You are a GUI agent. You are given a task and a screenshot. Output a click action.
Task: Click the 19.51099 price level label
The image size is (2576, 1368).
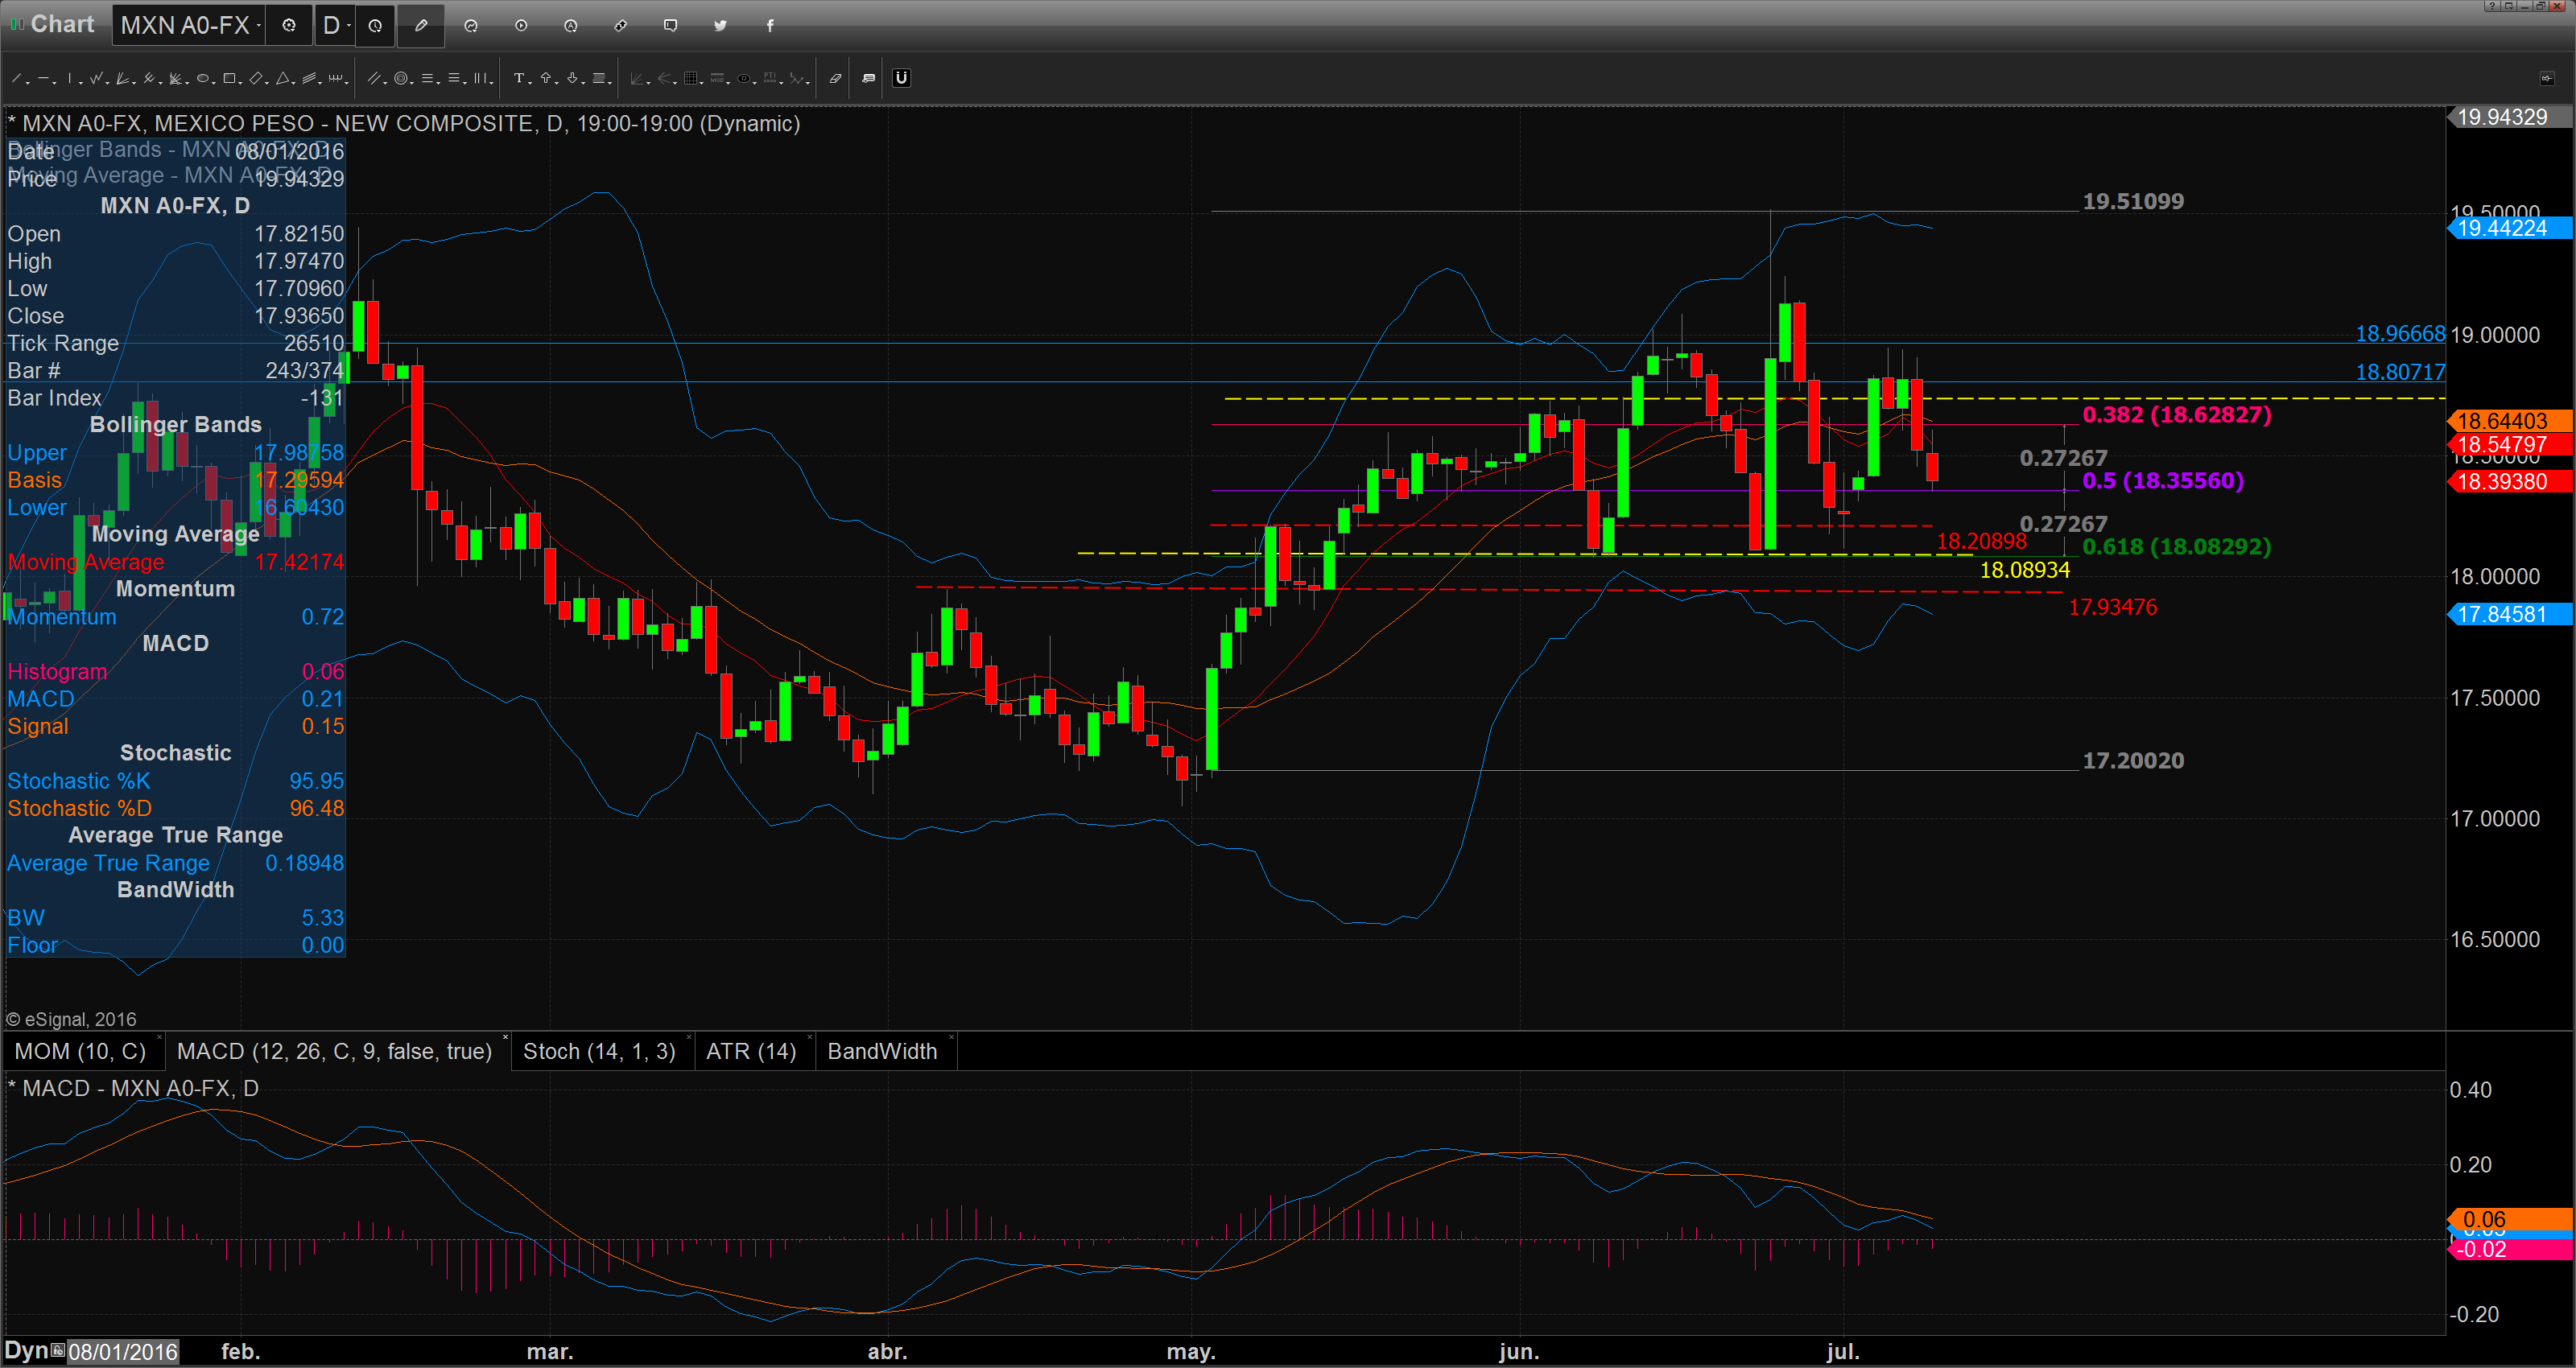click(2133, 201)
